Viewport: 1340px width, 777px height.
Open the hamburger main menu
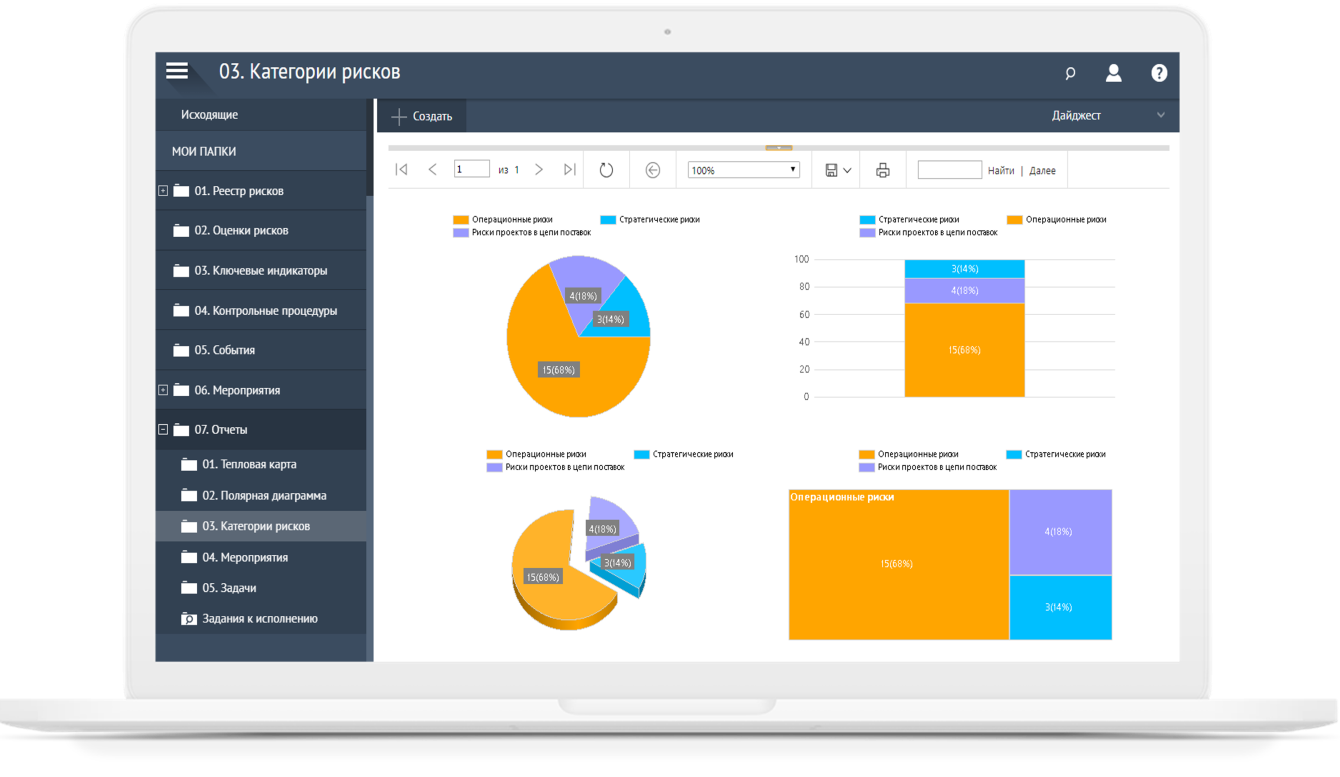(x=177, y=71)
